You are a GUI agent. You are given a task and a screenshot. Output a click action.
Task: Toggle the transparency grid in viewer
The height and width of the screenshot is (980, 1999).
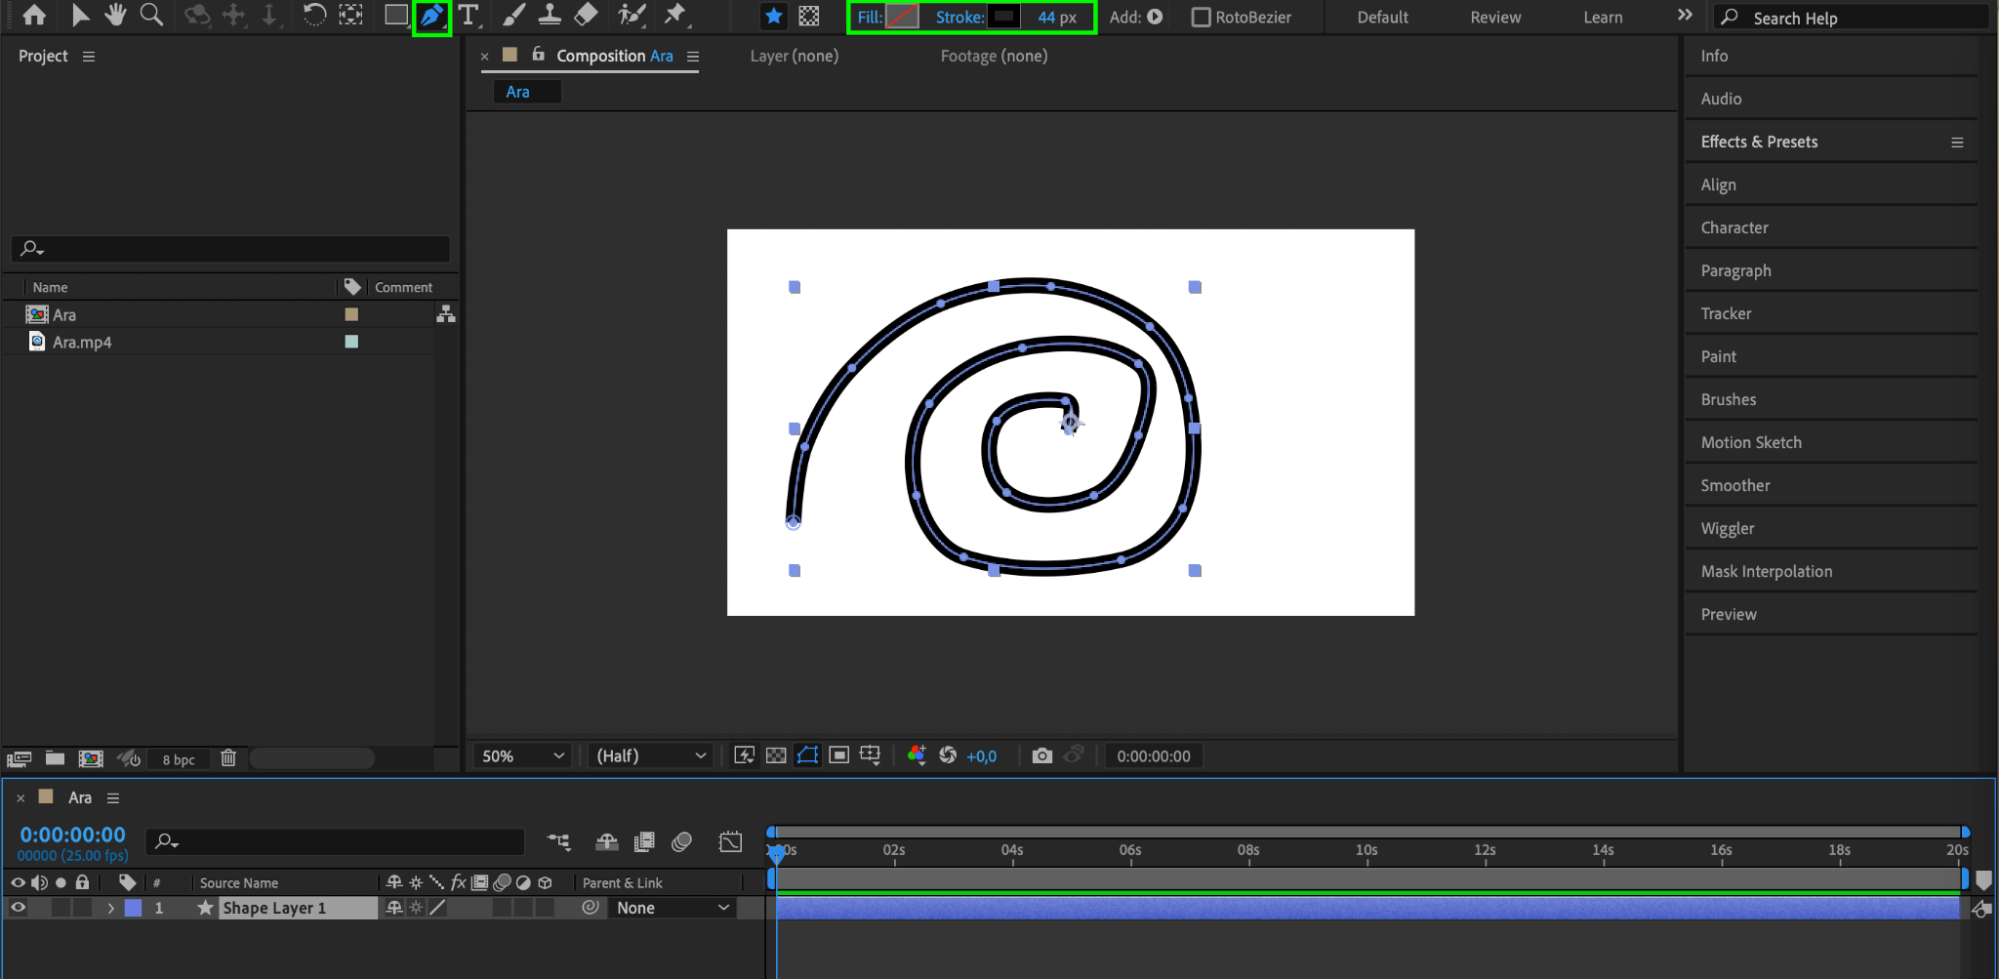[x=776, y=756]
